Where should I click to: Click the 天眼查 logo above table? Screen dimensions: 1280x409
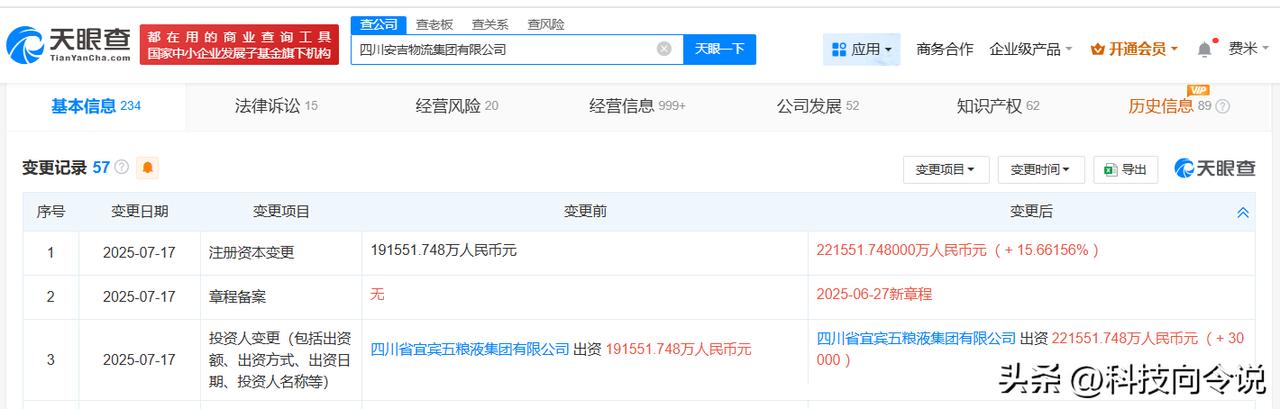pos(1216,168)
